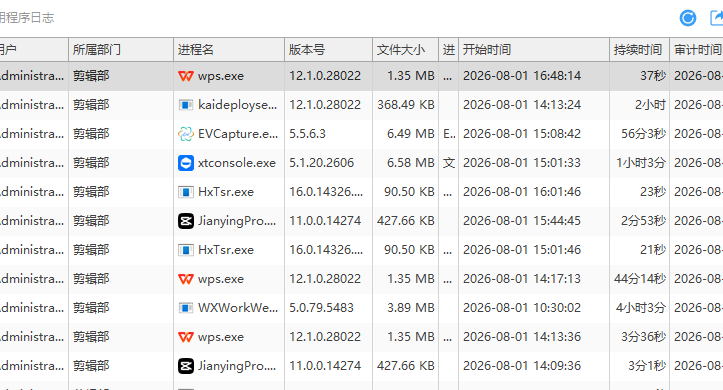Click the blue refresh icon
This screenshot has width=723, height=390.
coord(687,18)
